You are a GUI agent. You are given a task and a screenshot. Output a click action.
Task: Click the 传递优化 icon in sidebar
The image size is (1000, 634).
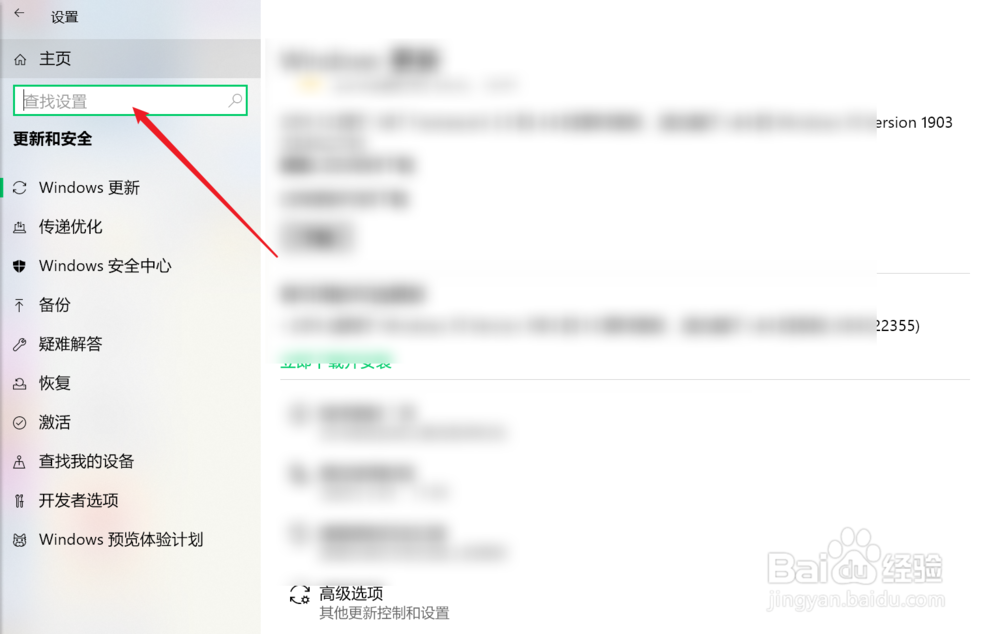[x=20, y=227]
